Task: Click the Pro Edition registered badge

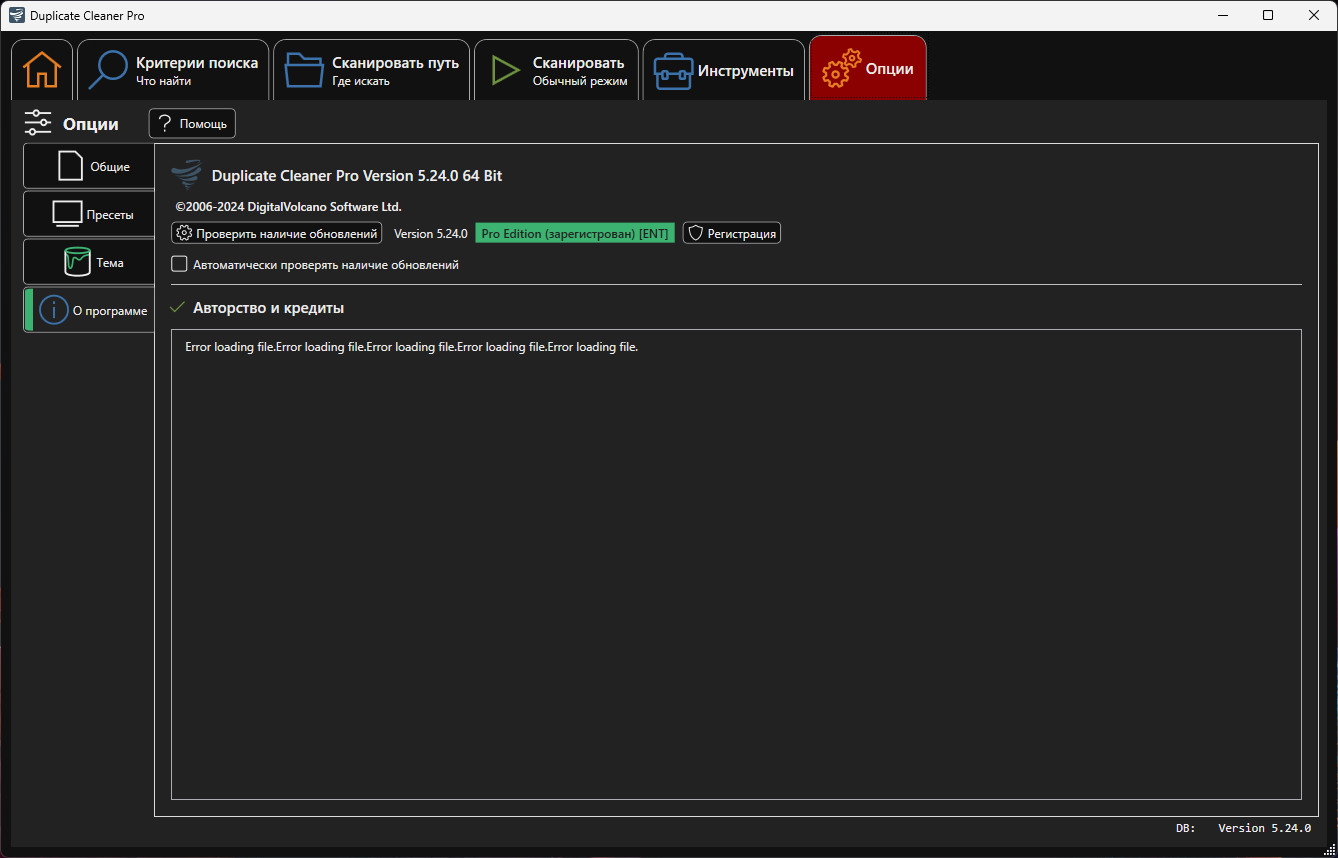Action: [x=575, y=233]
